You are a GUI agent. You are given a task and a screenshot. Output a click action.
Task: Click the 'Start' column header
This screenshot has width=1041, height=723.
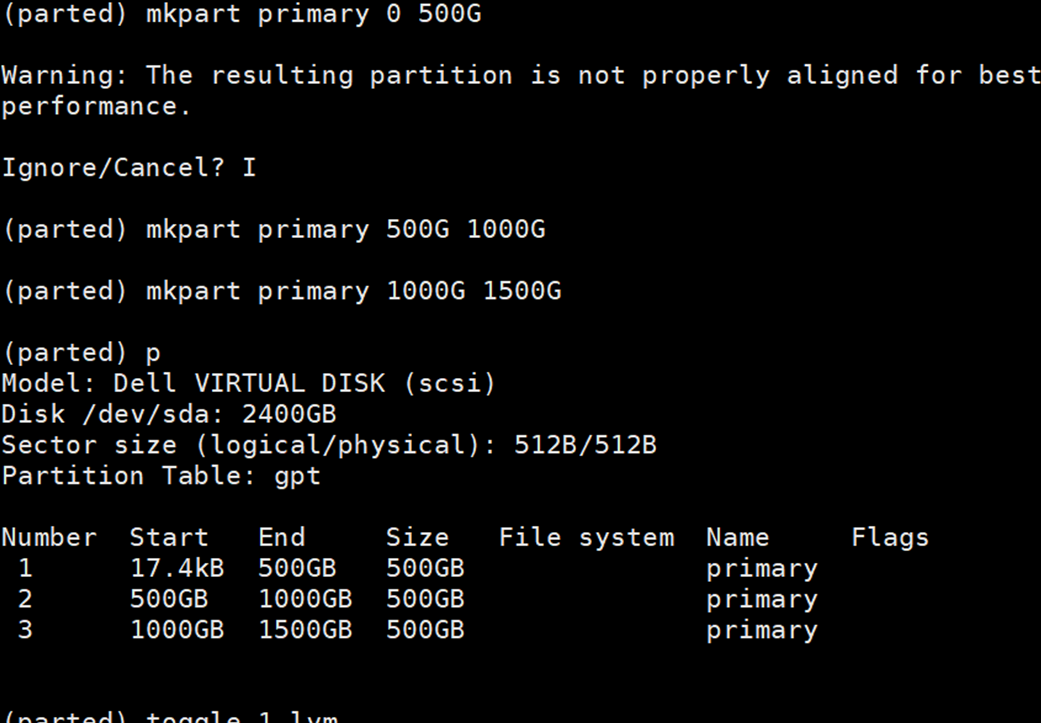click(x=169, y=537)
